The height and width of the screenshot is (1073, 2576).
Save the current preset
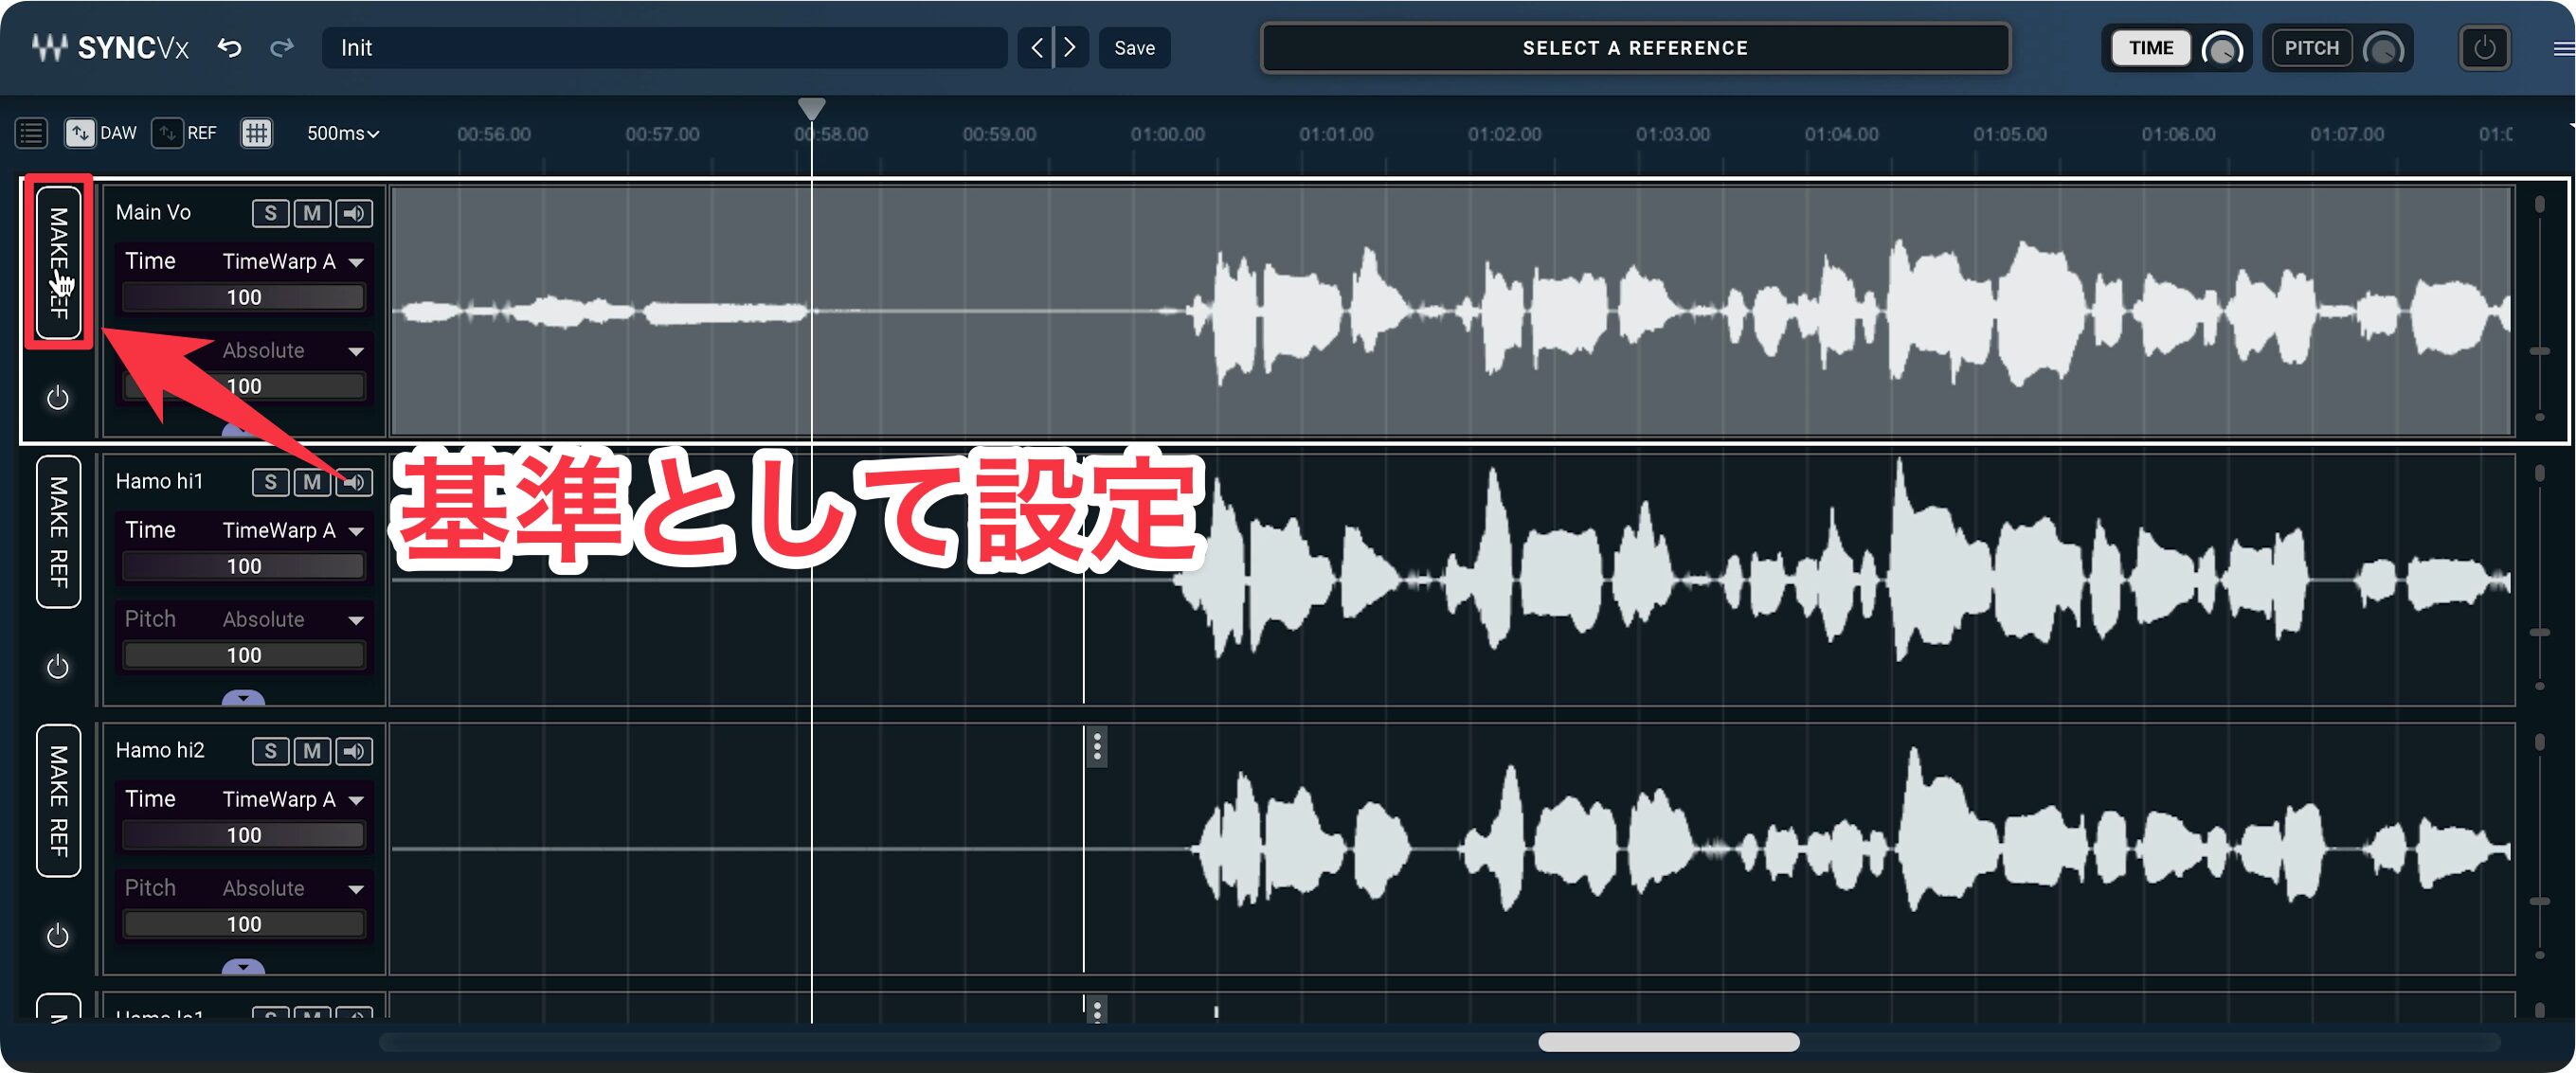pos(1134,48)
